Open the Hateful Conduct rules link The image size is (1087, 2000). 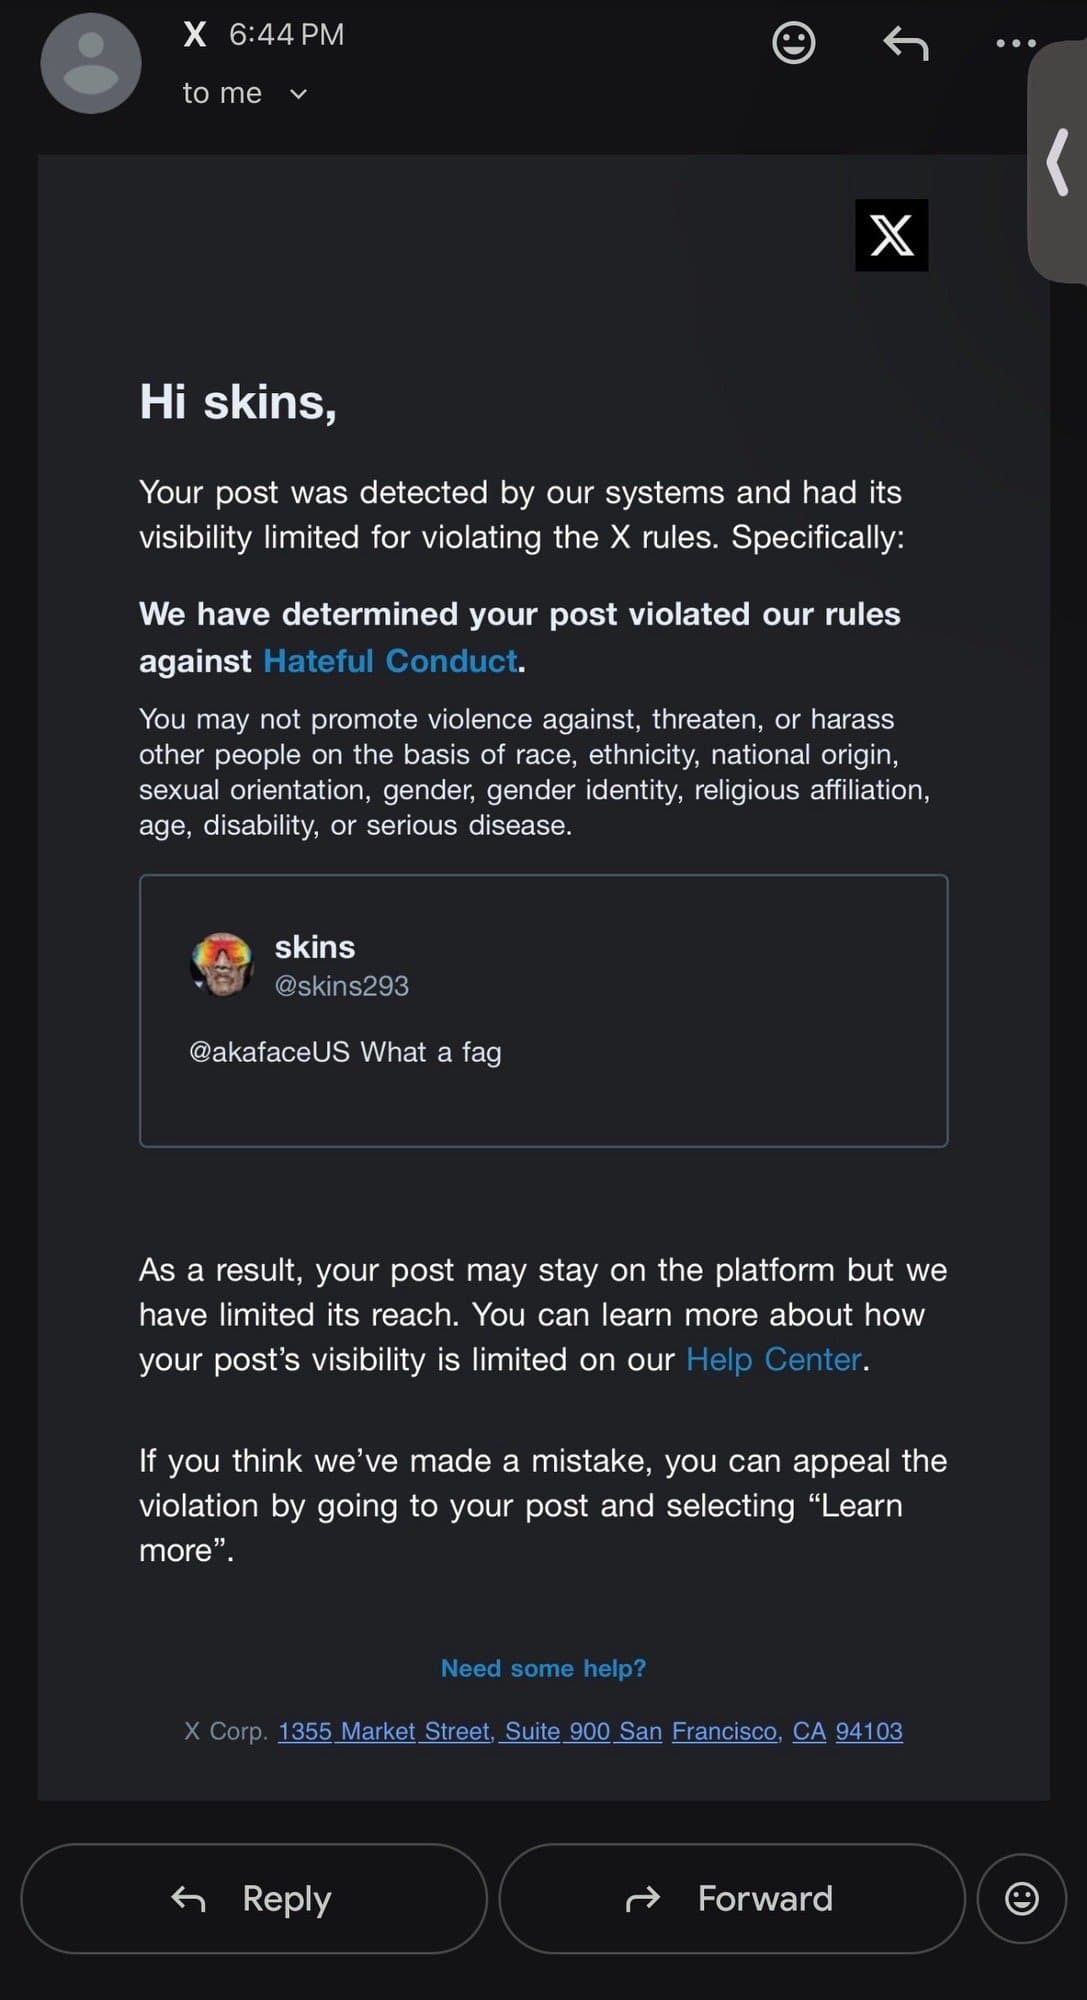coord(390,661)
